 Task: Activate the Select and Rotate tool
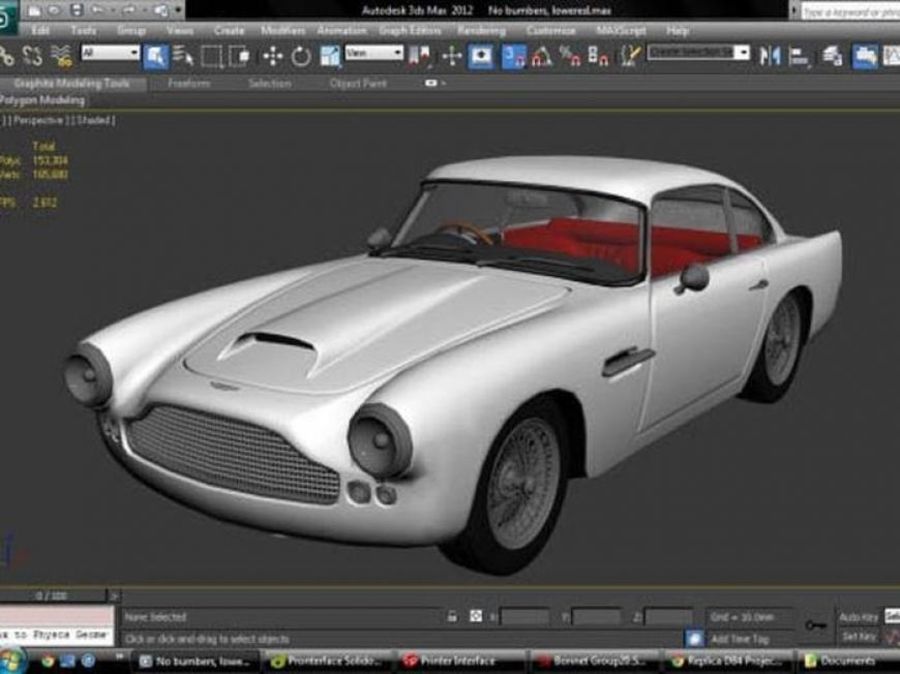point(301,56)
